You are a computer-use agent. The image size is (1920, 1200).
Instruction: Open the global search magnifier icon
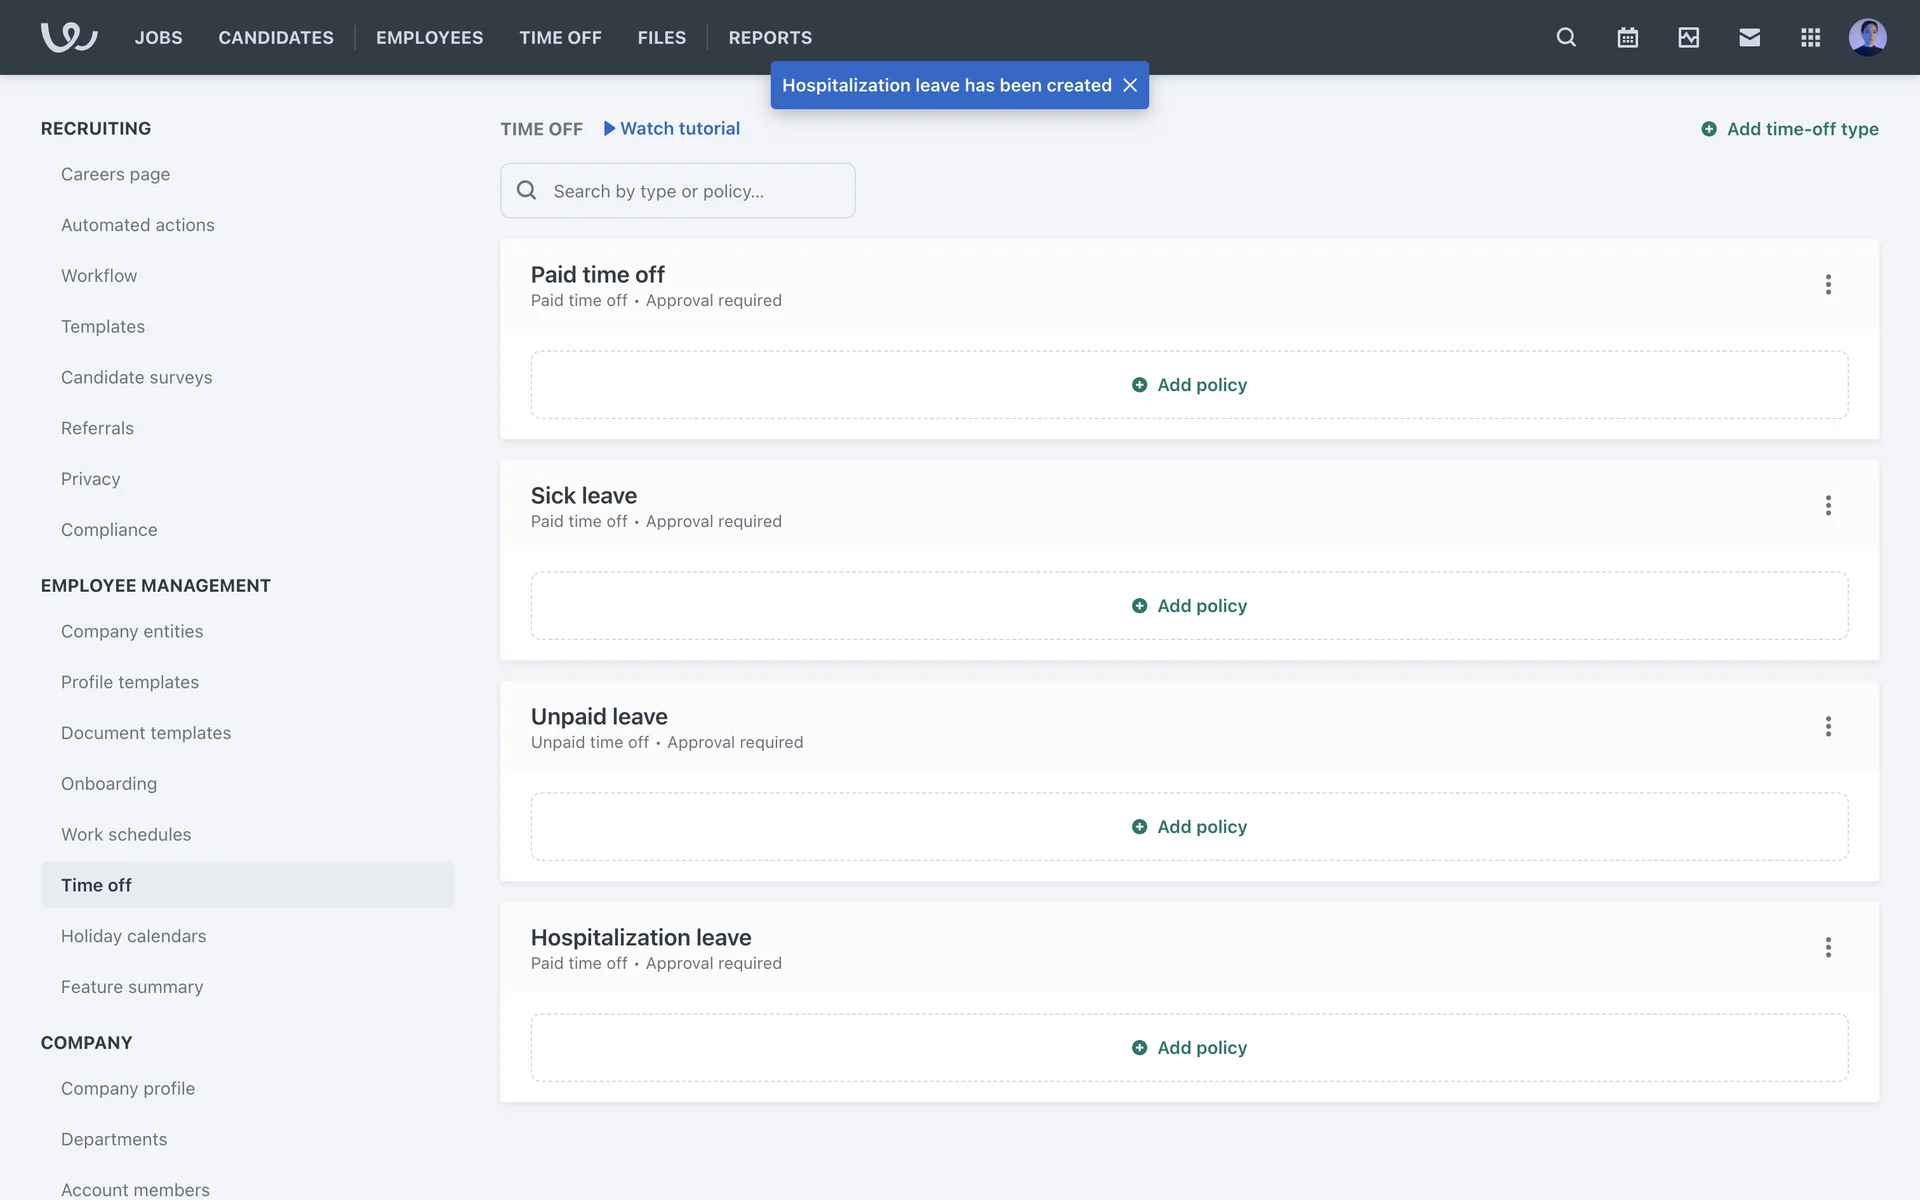(x=1566, y=37)
